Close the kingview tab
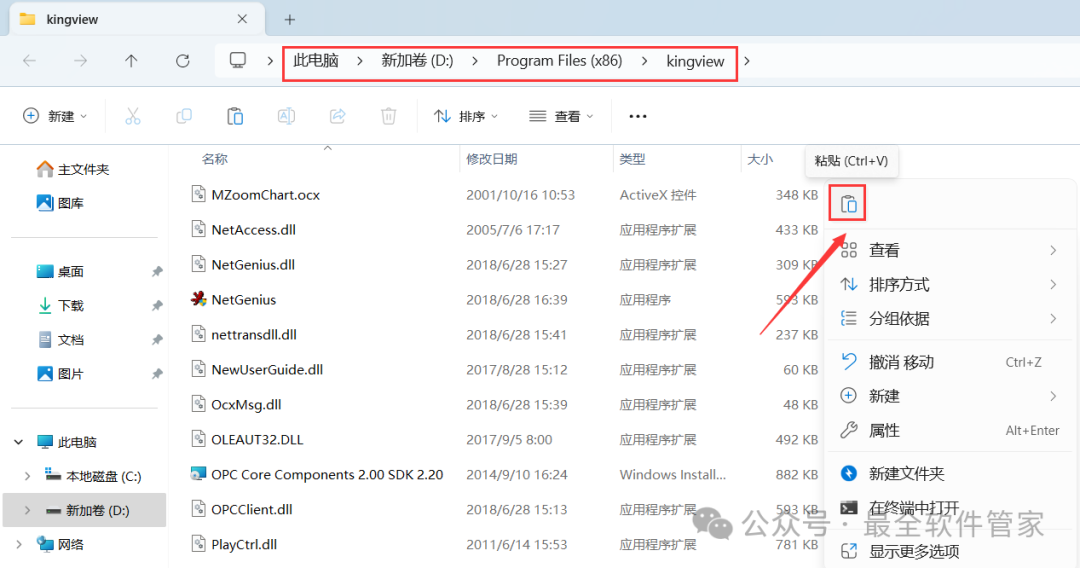This screenshot has width=1080, height=568. click(x=242, y=19)
